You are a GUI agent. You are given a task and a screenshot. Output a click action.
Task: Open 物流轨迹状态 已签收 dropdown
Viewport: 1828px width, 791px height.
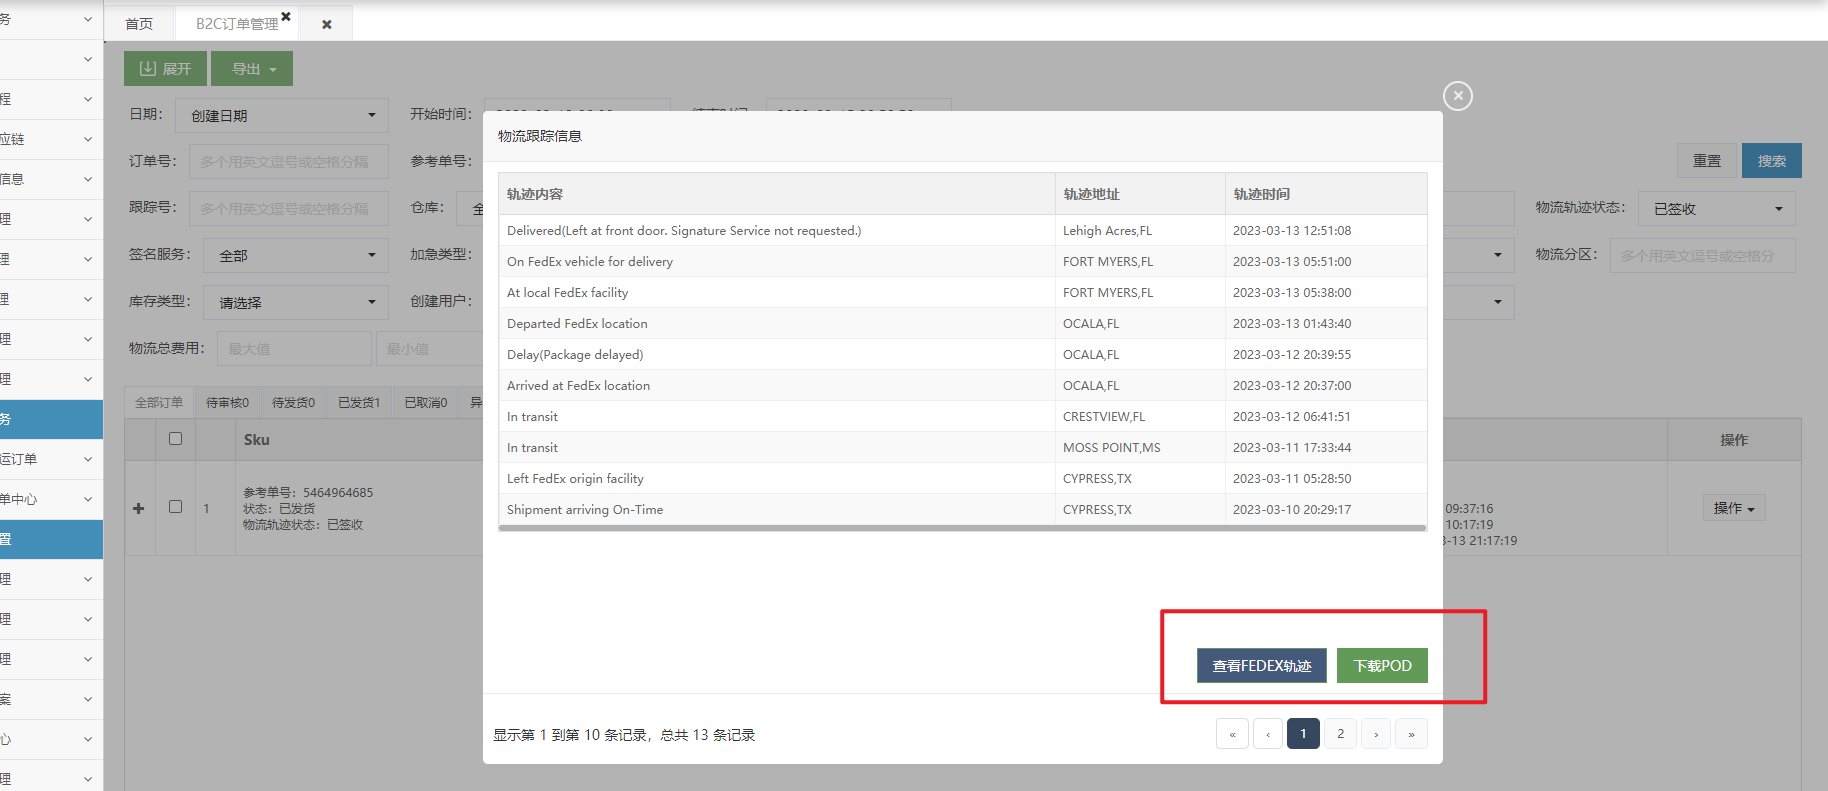tap(1716, 208)
